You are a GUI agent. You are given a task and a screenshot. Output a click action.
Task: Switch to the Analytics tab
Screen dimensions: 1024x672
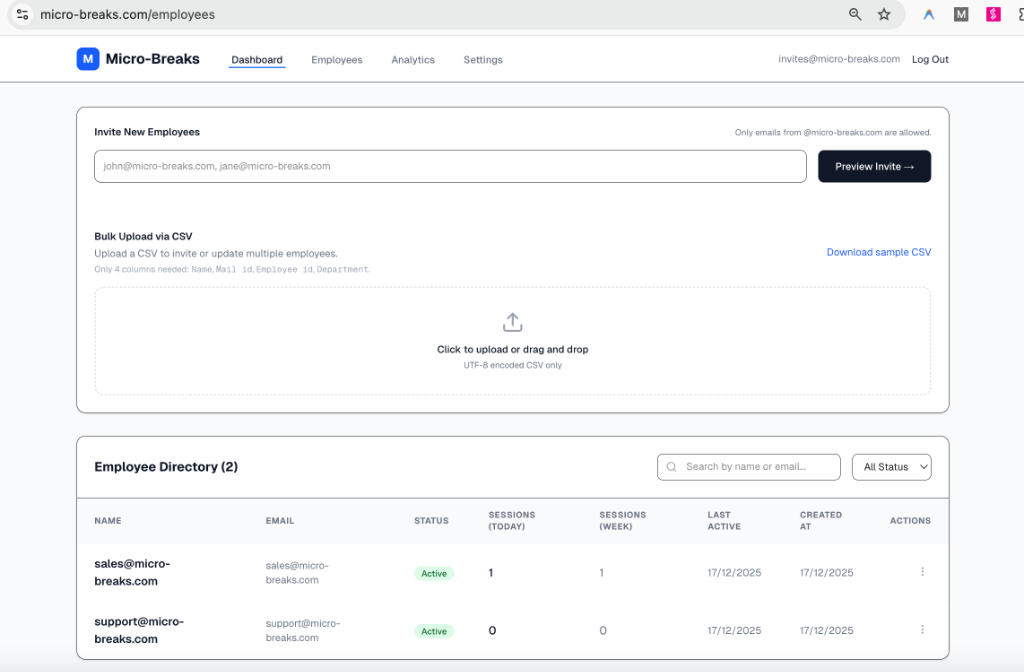(x=413, y=60)
